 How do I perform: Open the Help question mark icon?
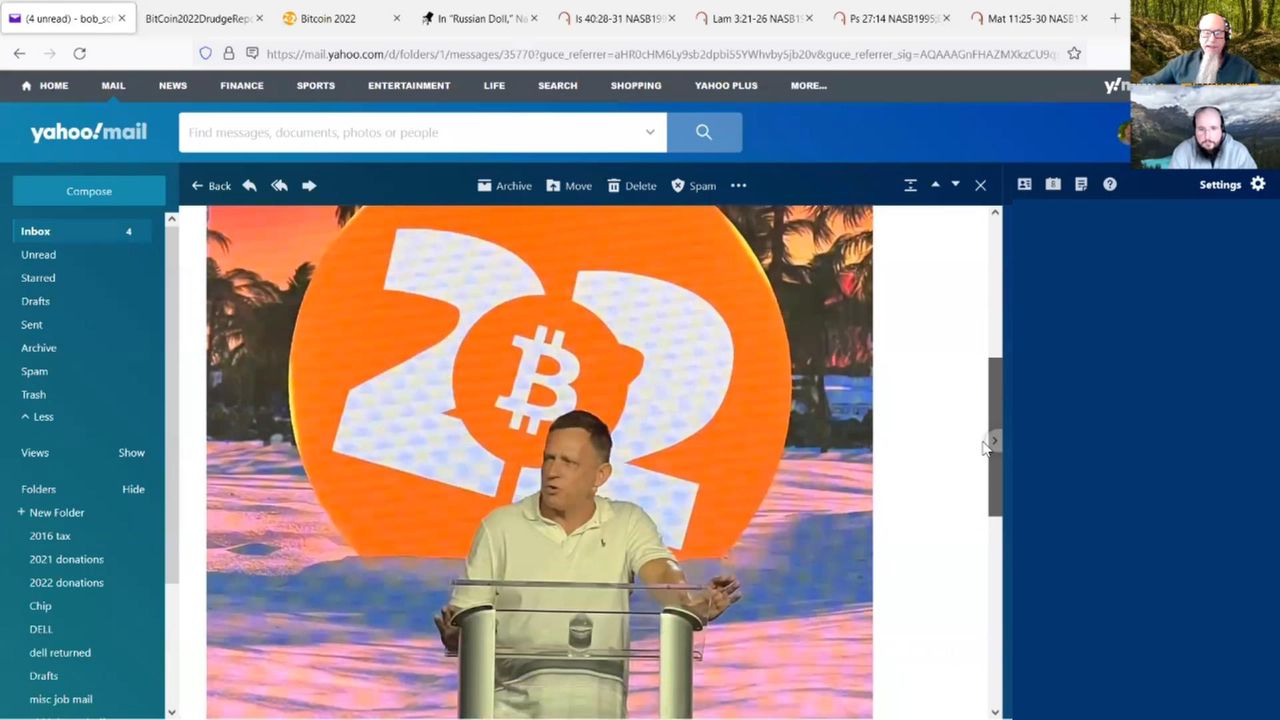coord(1109,184)
